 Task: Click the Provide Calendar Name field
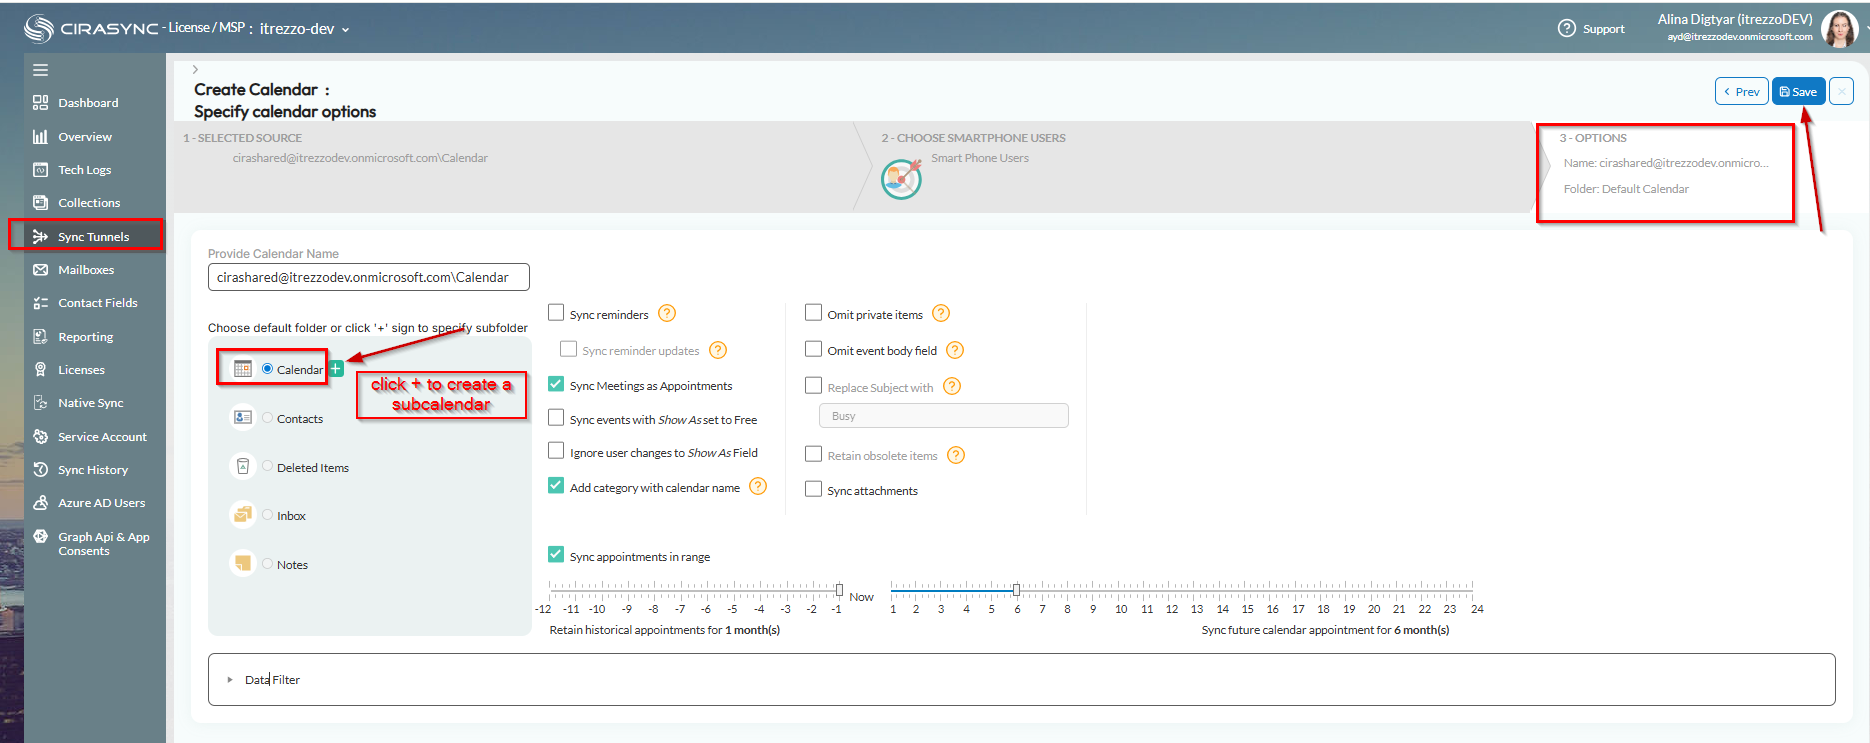point(369,277)
